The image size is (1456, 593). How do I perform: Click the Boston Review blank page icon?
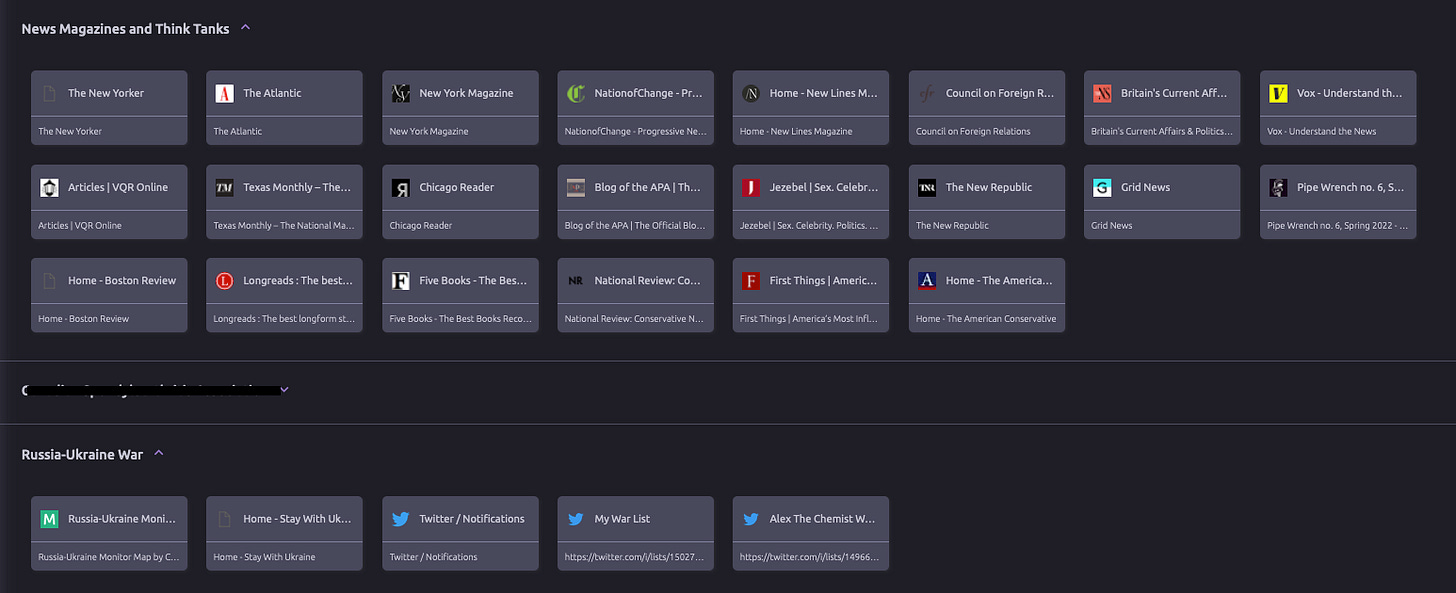coord(49,281)
